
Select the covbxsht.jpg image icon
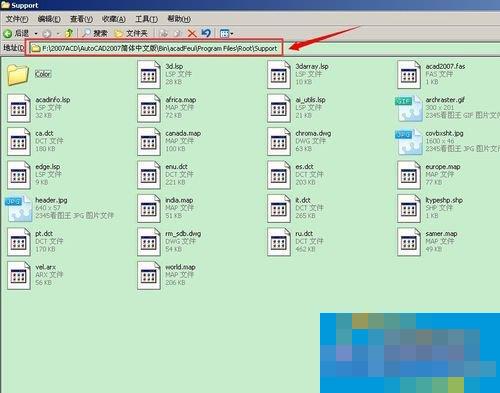409,142
